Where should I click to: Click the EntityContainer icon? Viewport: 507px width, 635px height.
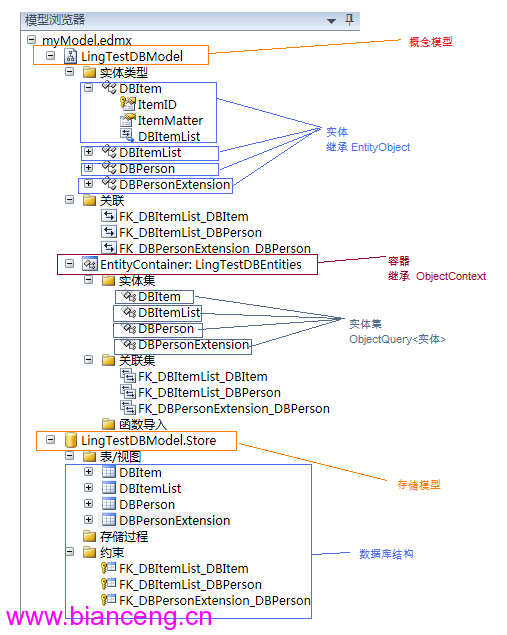point(89,264)
